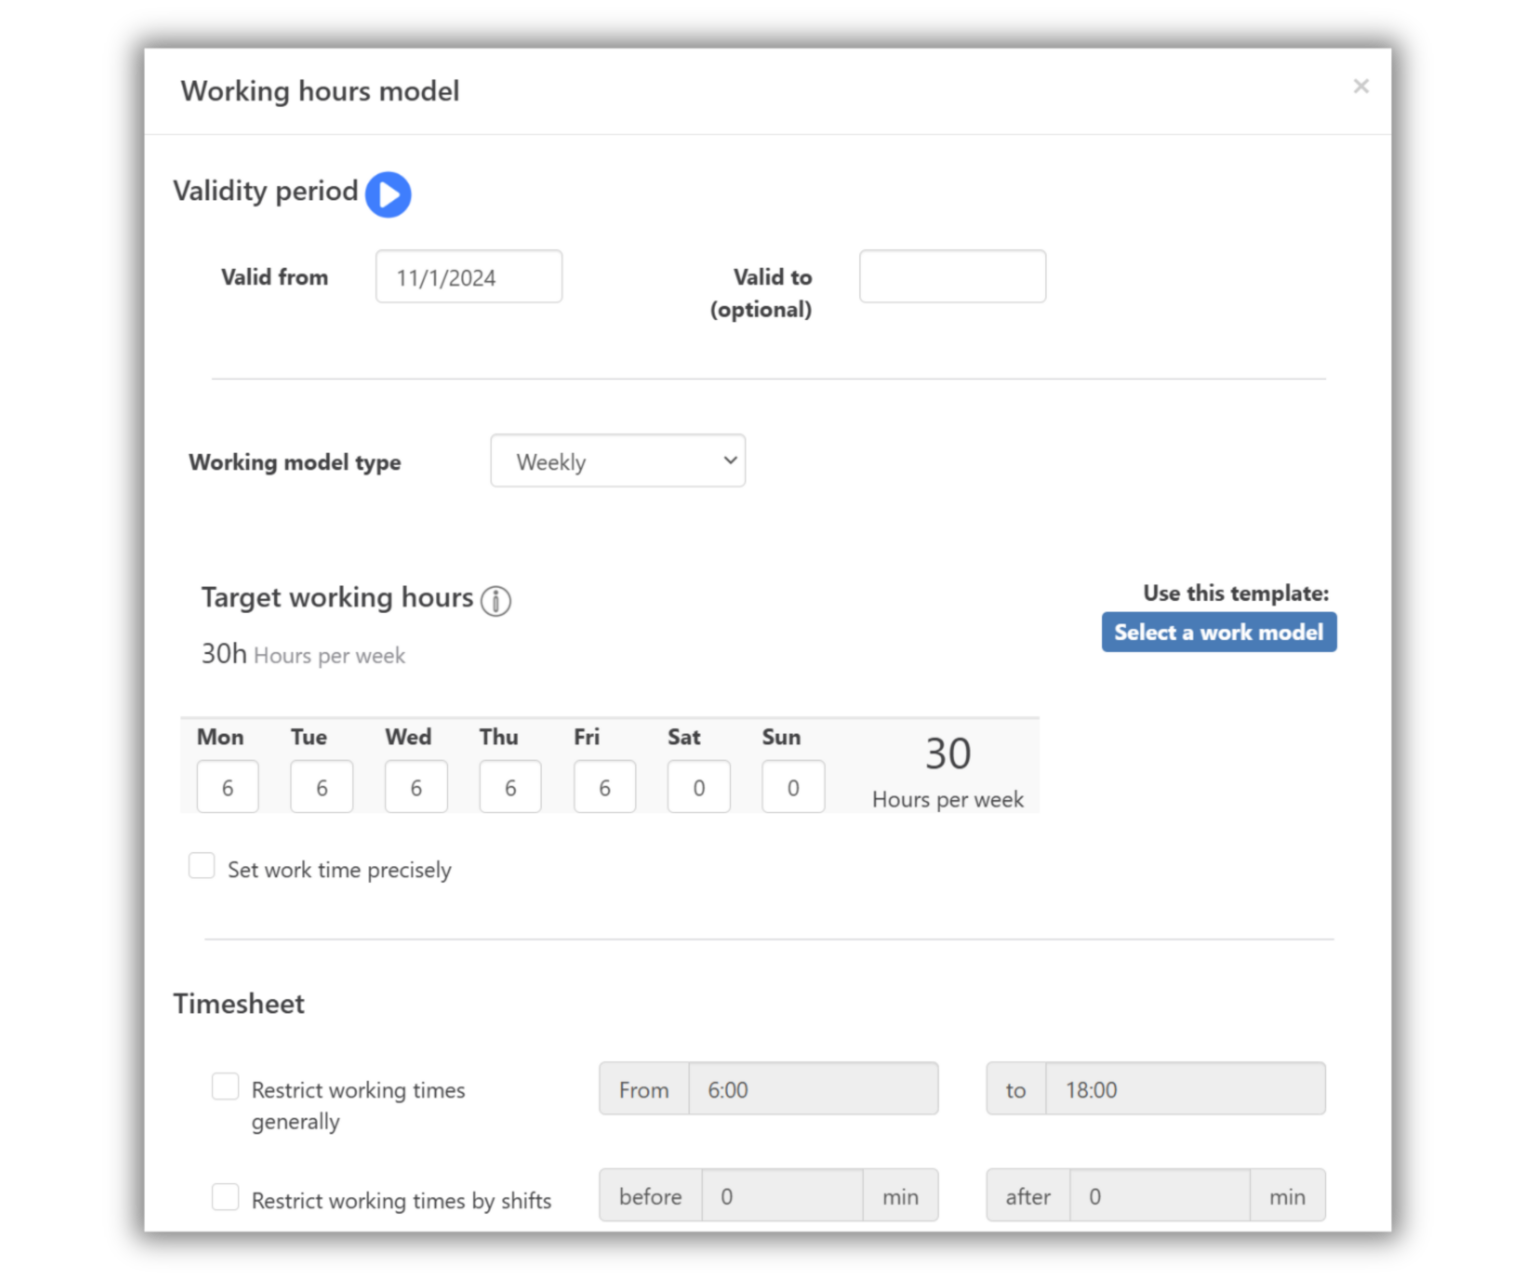Viewport: 1536px width, 1280px height.
Task: Enable Restrict working times by shifts
Action: tap(225, 1196)
